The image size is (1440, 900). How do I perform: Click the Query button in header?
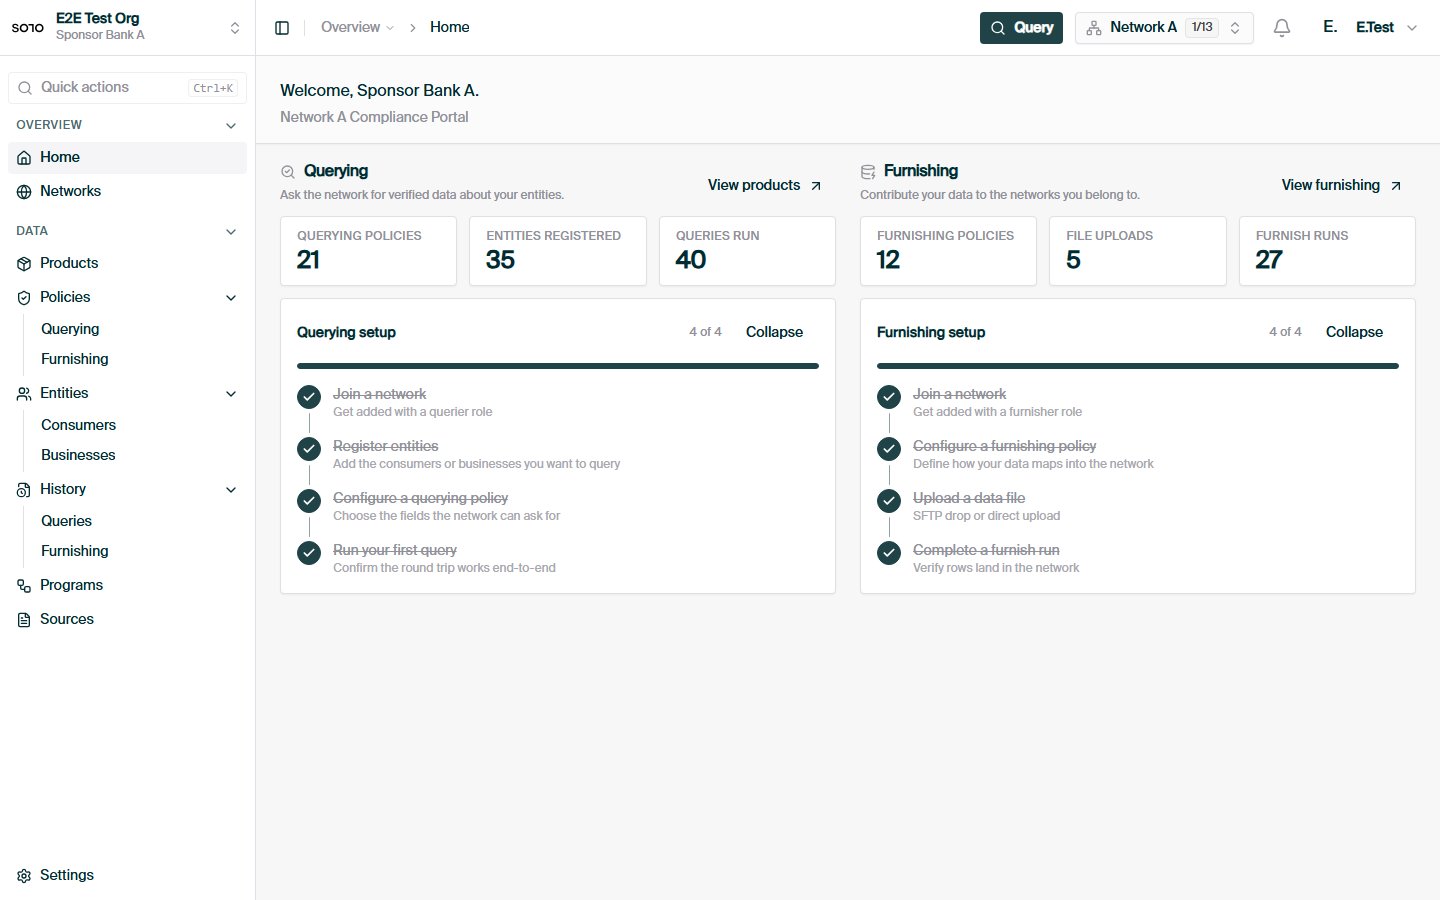1021,28
